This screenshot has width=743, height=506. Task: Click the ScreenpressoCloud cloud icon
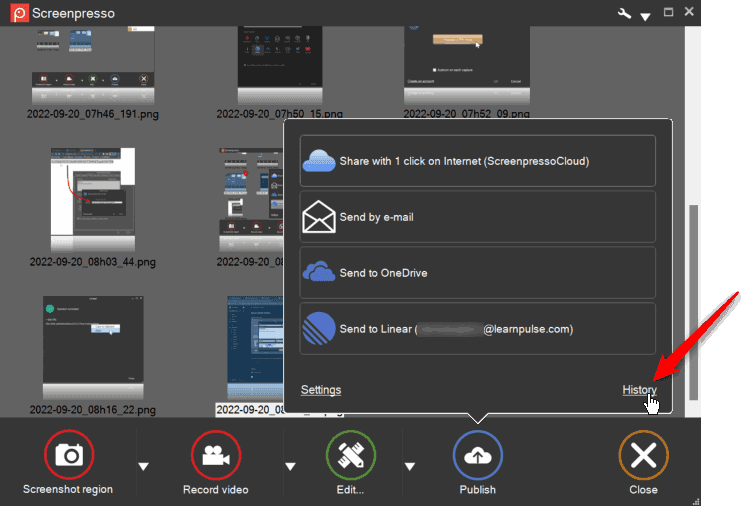pyautogui.click(x=320, y=161)
